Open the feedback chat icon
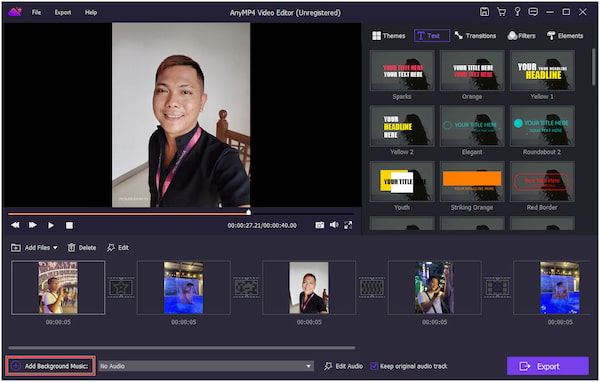This screenshot has width=600, height=382. click(x=533, y=12)
